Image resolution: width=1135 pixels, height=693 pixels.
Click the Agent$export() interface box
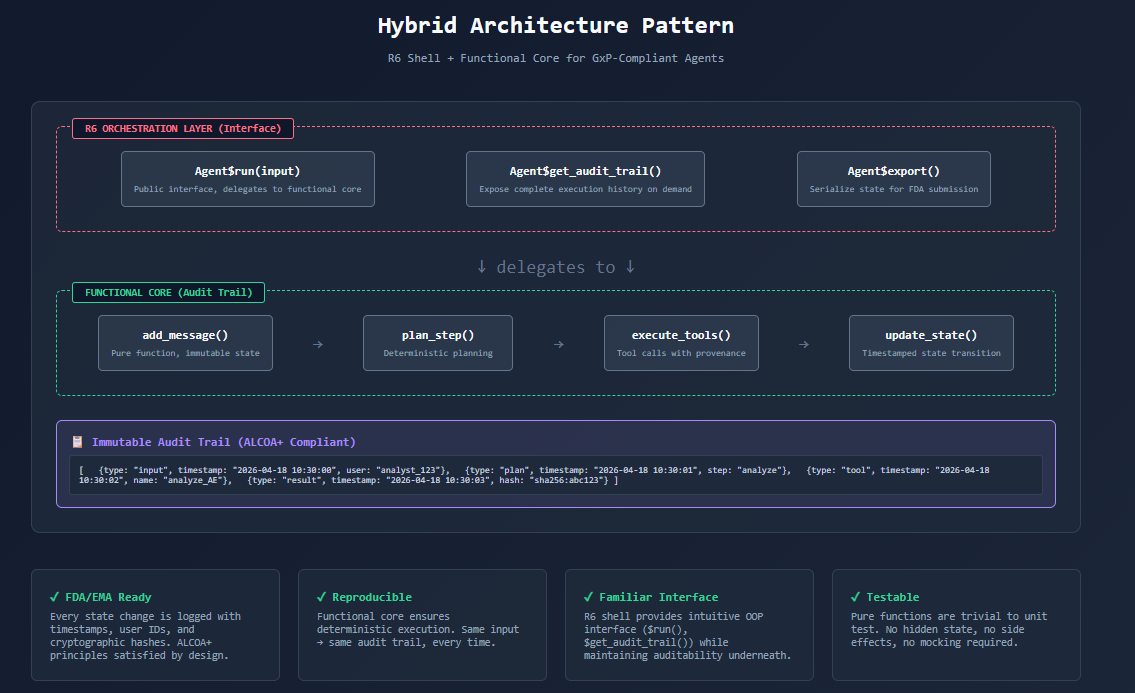tap(893, 179)
